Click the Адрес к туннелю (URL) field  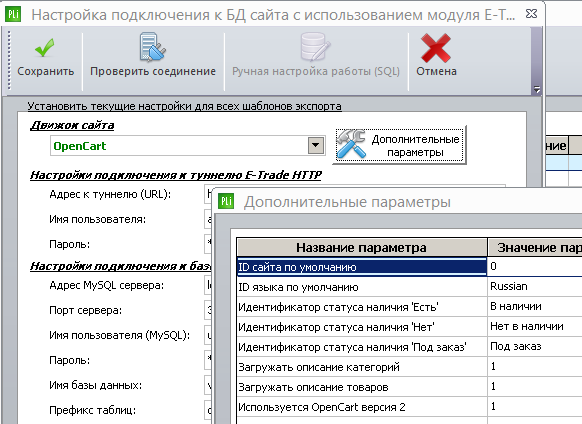[x=208, y=194]
